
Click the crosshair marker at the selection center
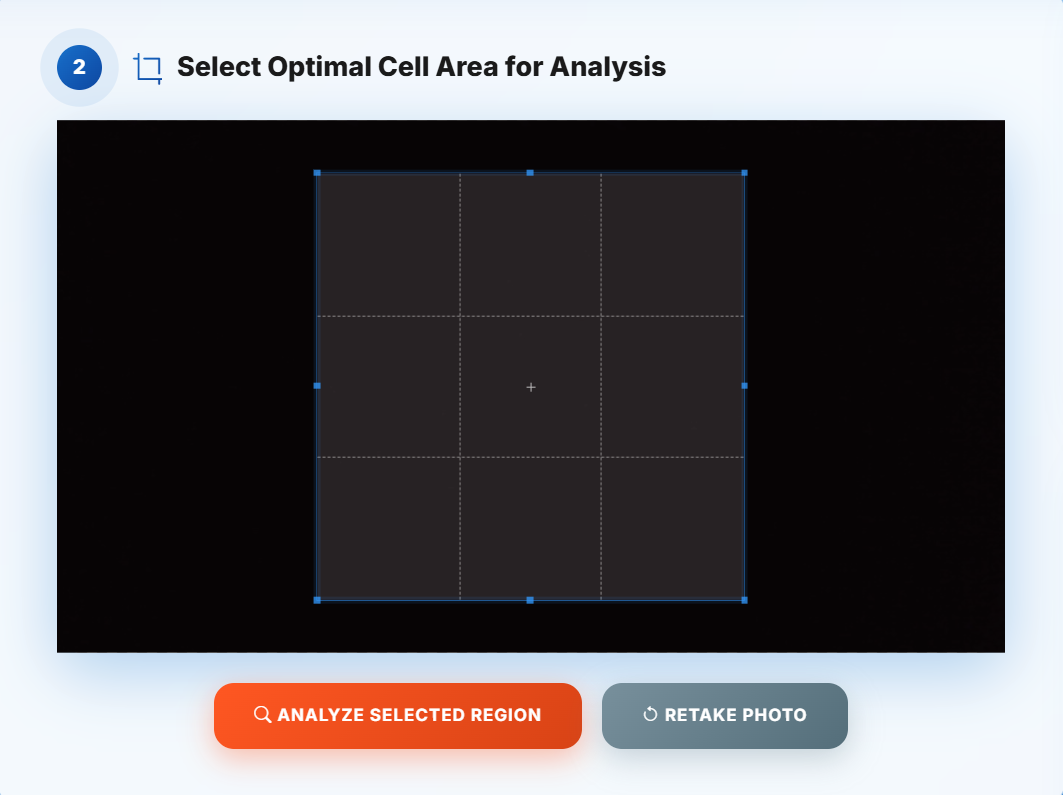click(x=530, y=387)
